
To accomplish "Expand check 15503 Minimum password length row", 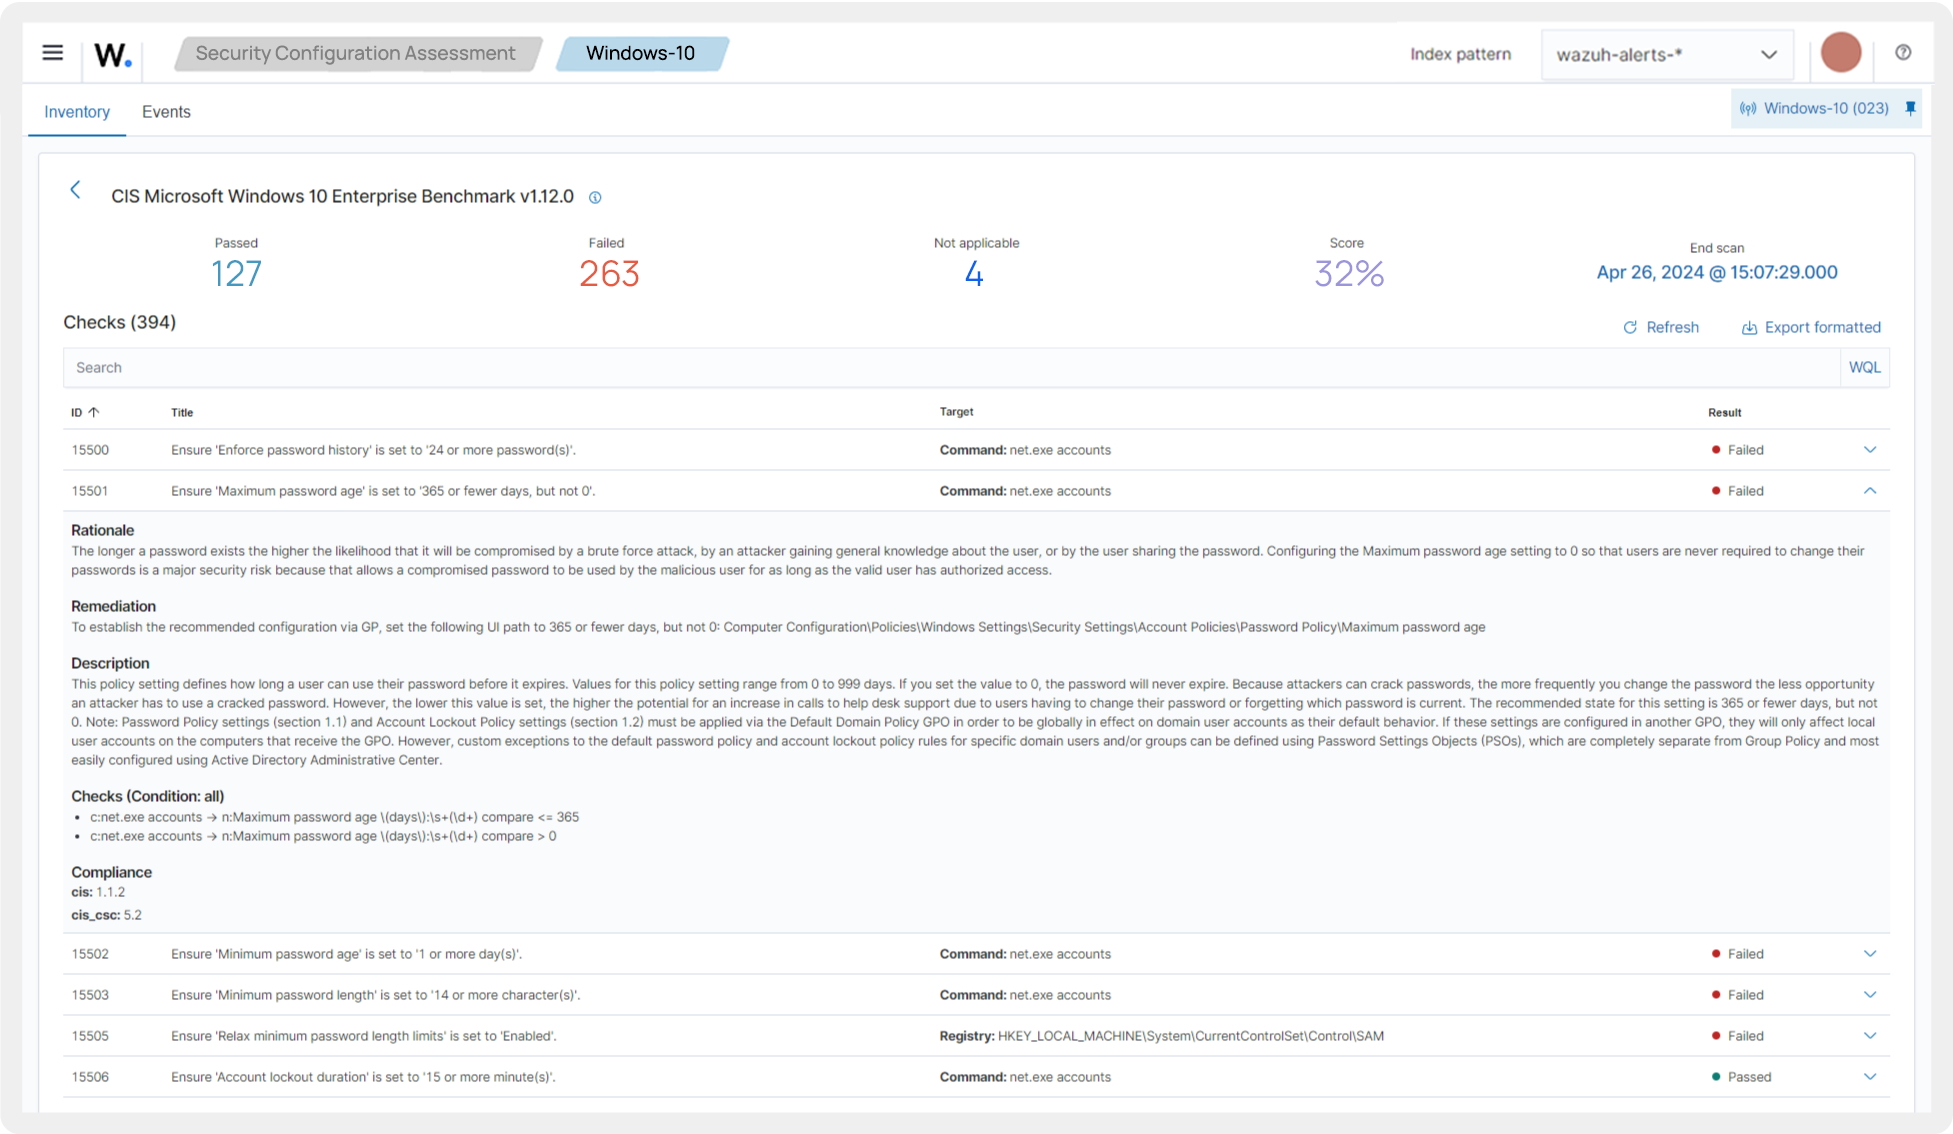I will coord(1869,995).
